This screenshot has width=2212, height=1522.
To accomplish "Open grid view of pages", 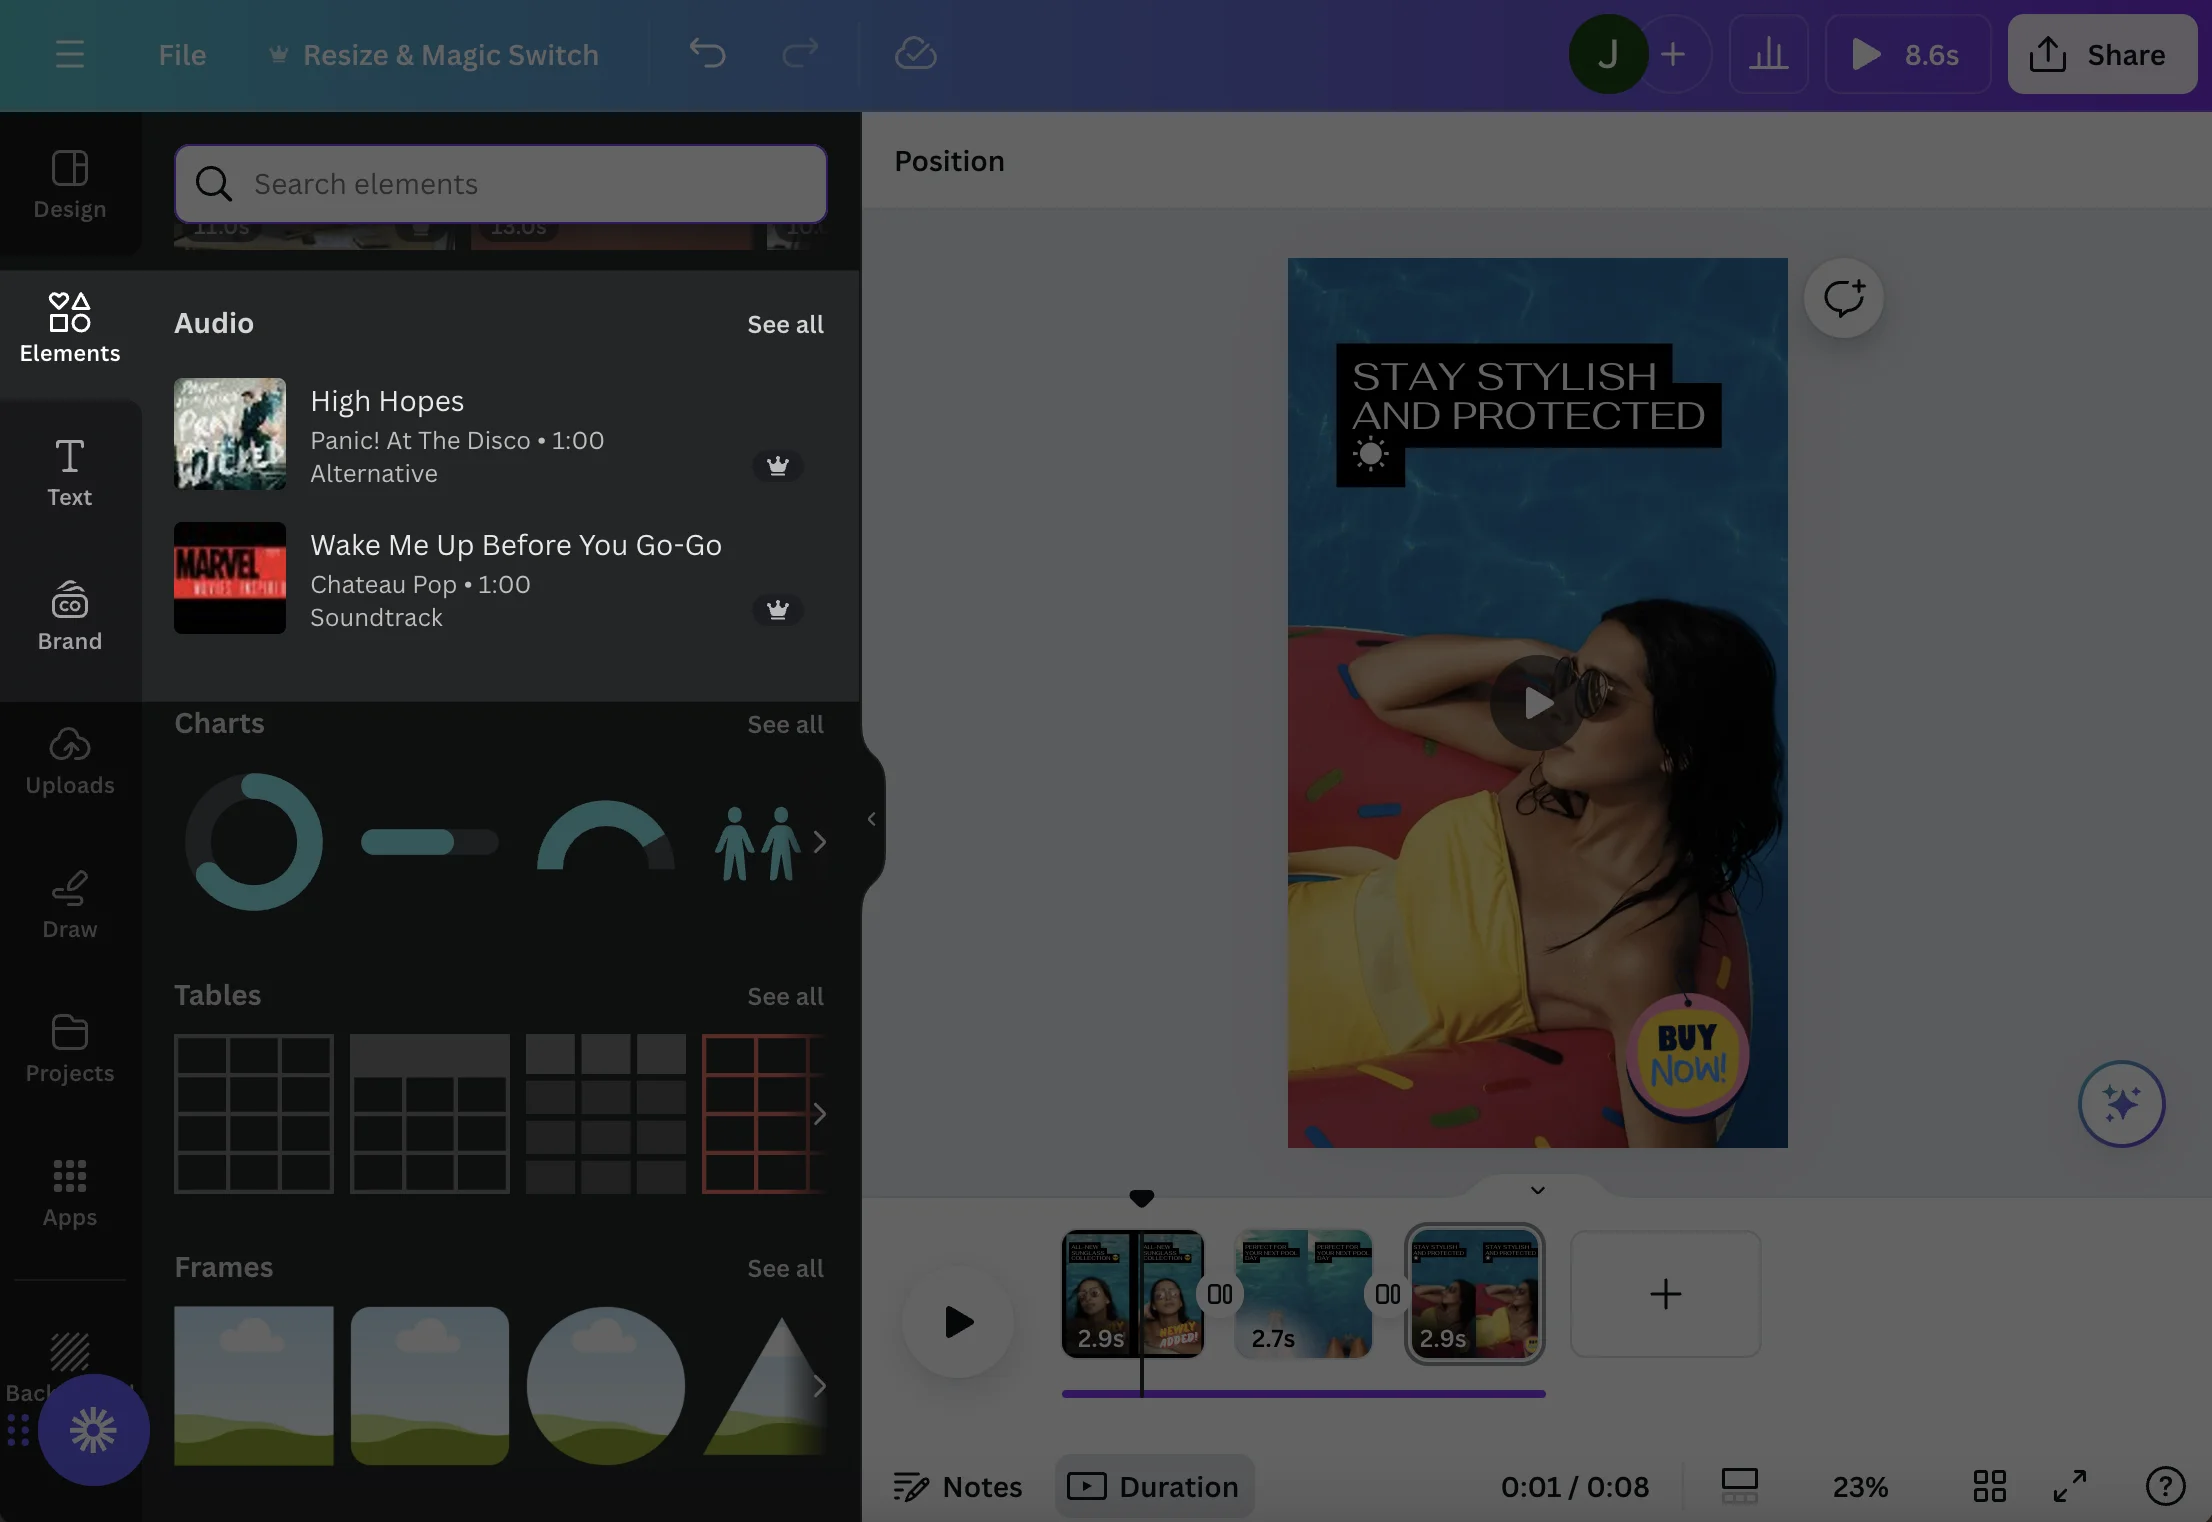I will point(1989,1486).
